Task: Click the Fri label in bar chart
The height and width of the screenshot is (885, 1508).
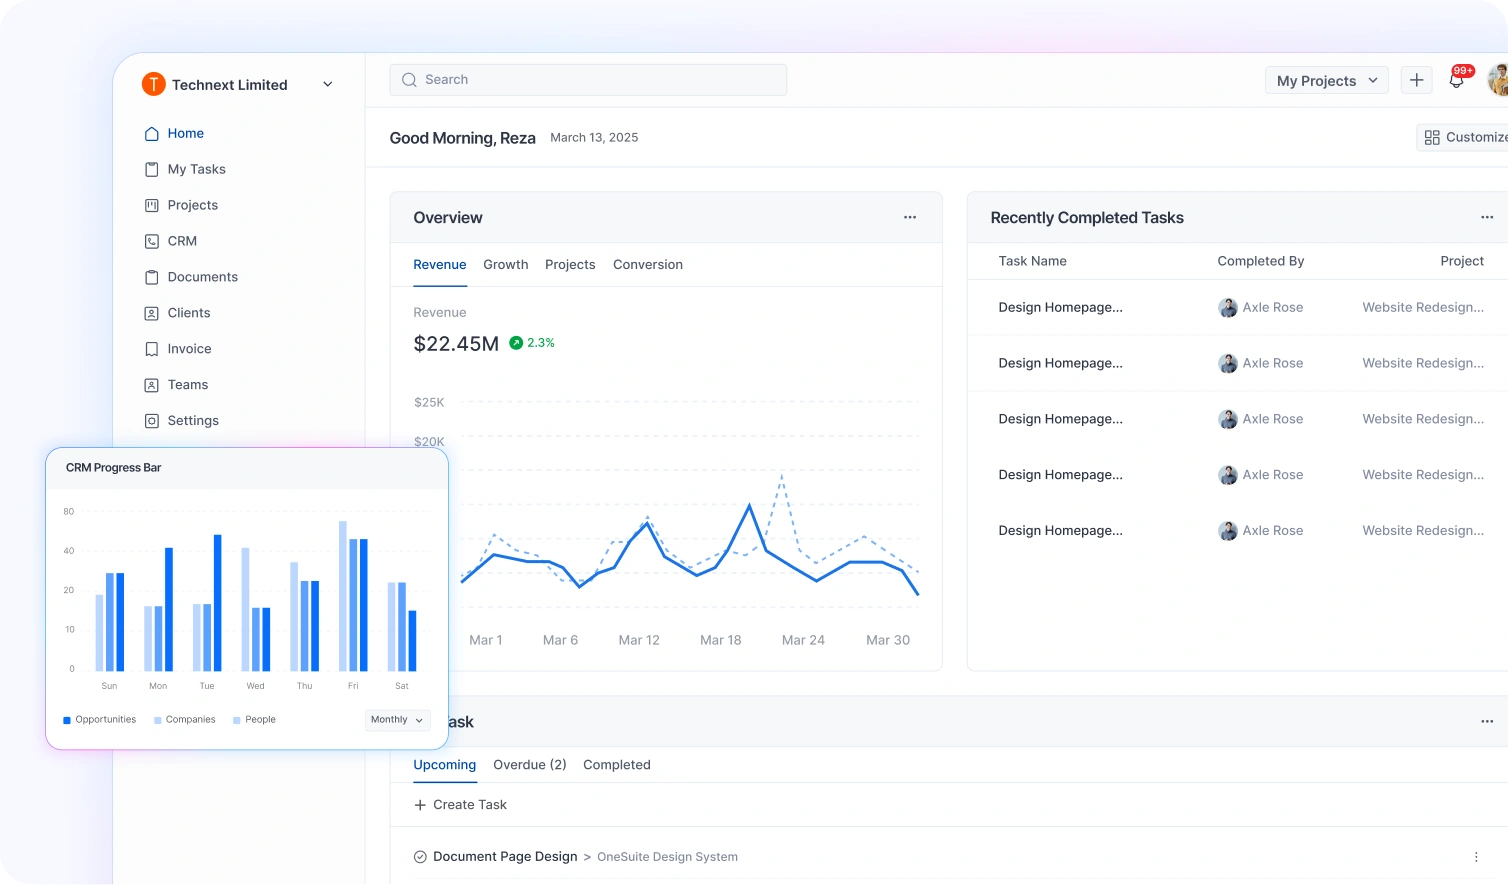Action: tap(353, 686)
